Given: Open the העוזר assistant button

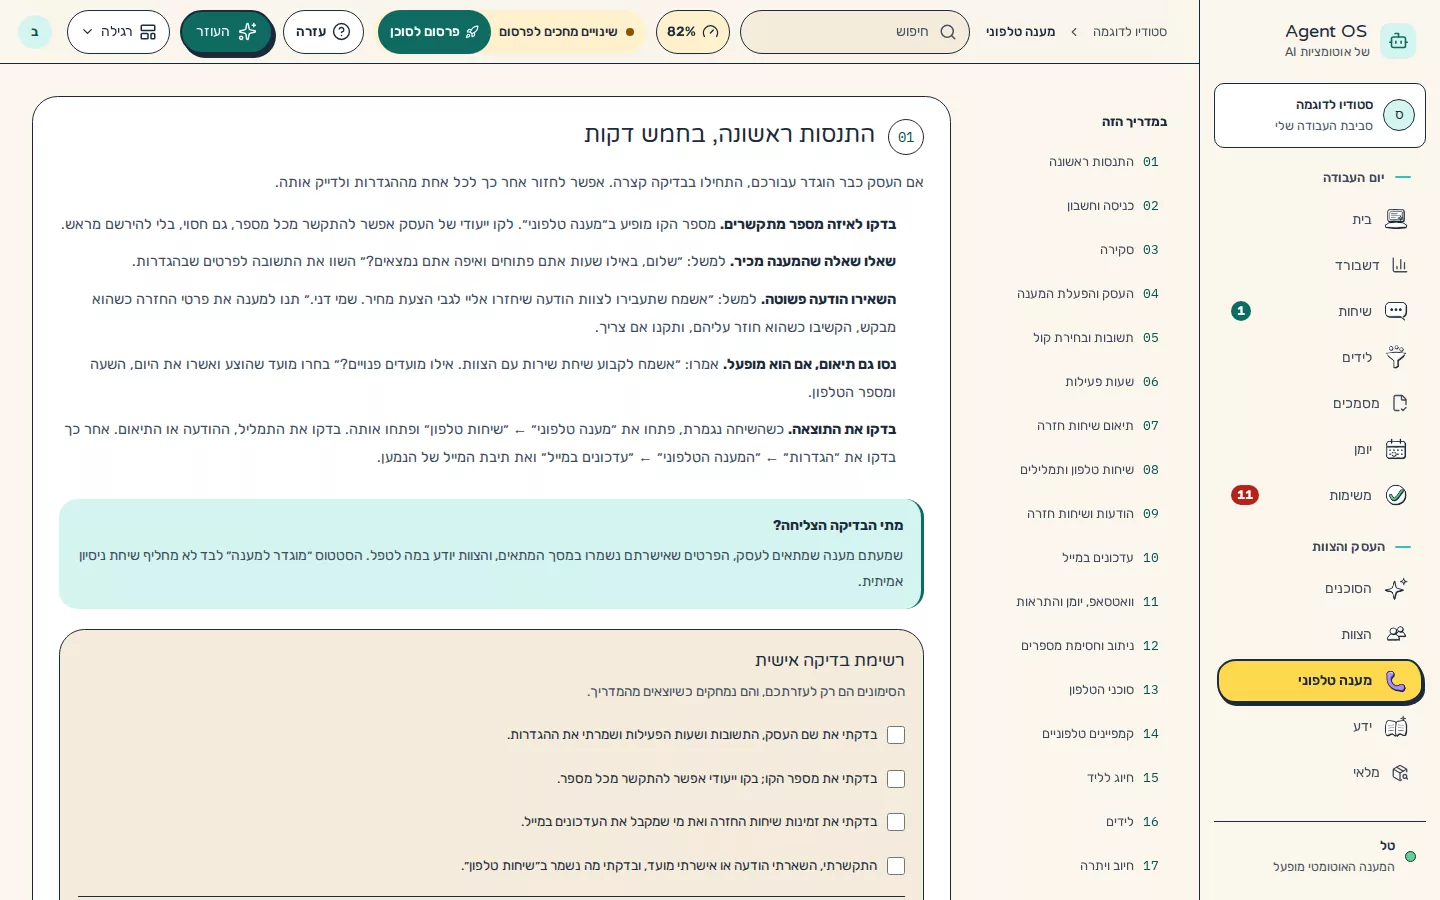Looking at the screenshot, I should click(226, 32).
